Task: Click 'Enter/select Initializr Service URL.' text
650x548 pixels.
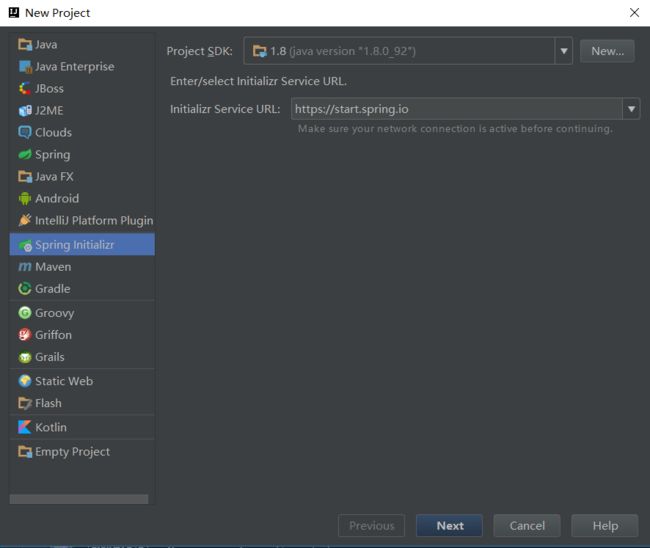Action: [258, 81]
